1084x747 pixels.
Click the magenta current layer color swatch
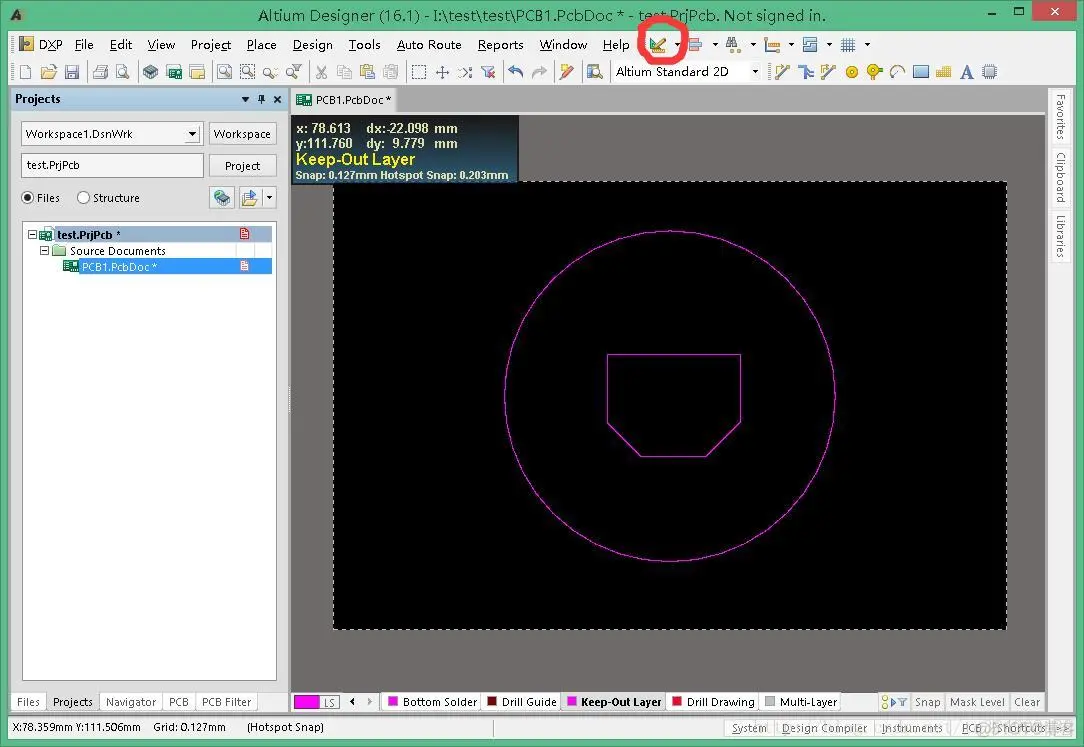(x=307, y=702)
